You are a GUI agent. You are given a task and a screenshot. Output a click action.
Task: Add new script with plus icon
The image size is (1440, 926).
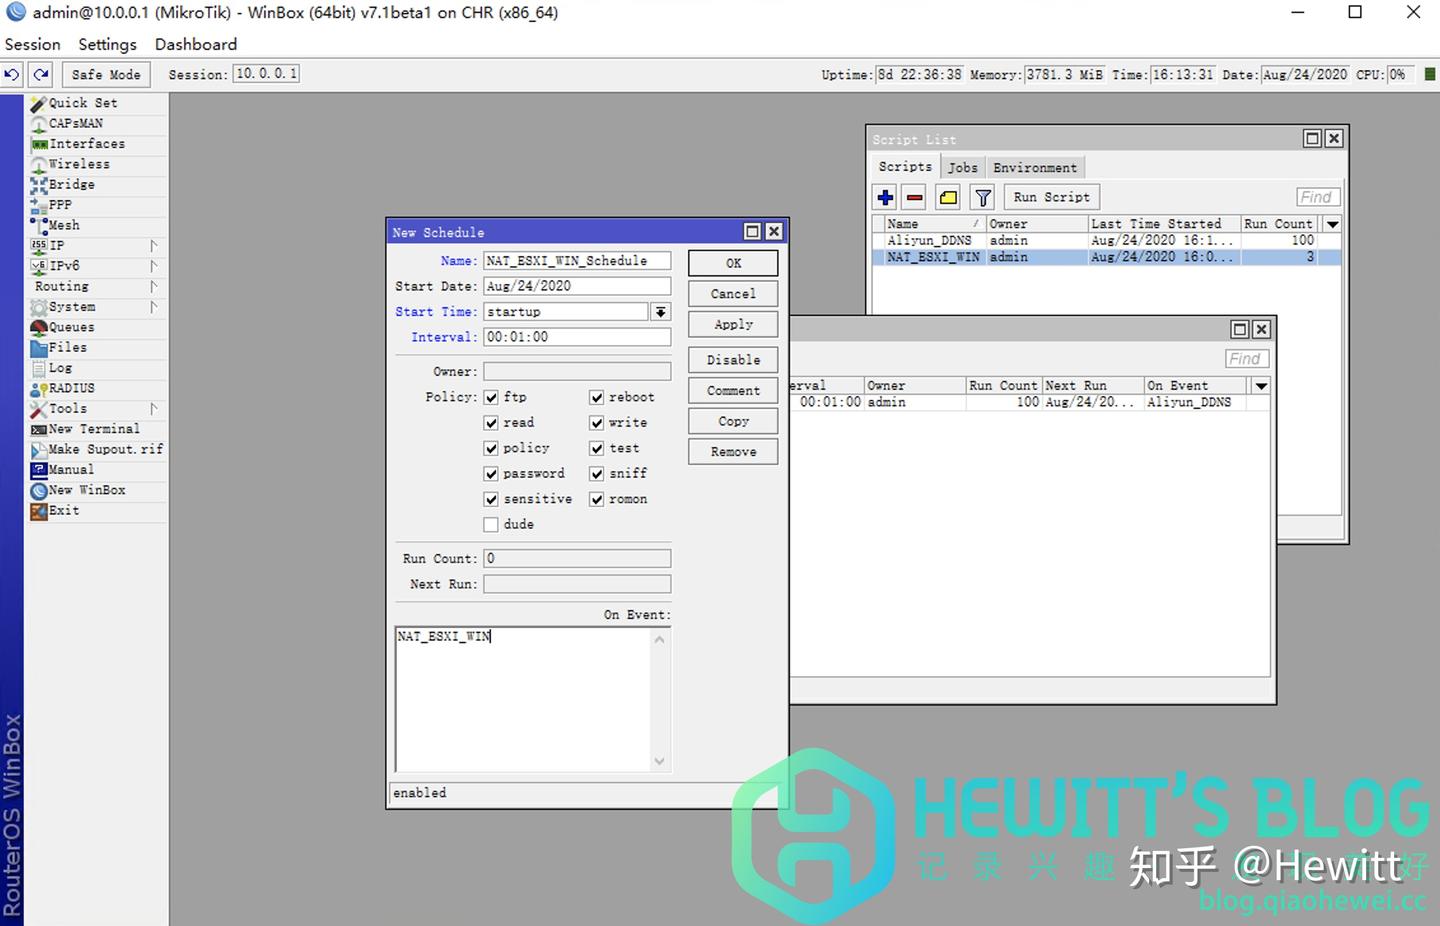(885, 197)
